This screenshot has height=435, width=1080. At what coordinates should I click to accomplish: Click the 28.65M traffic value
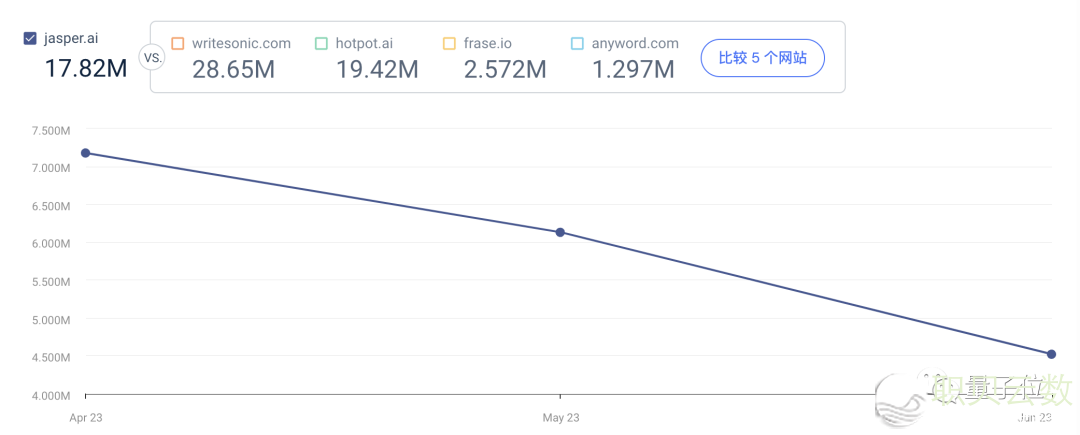233,70
